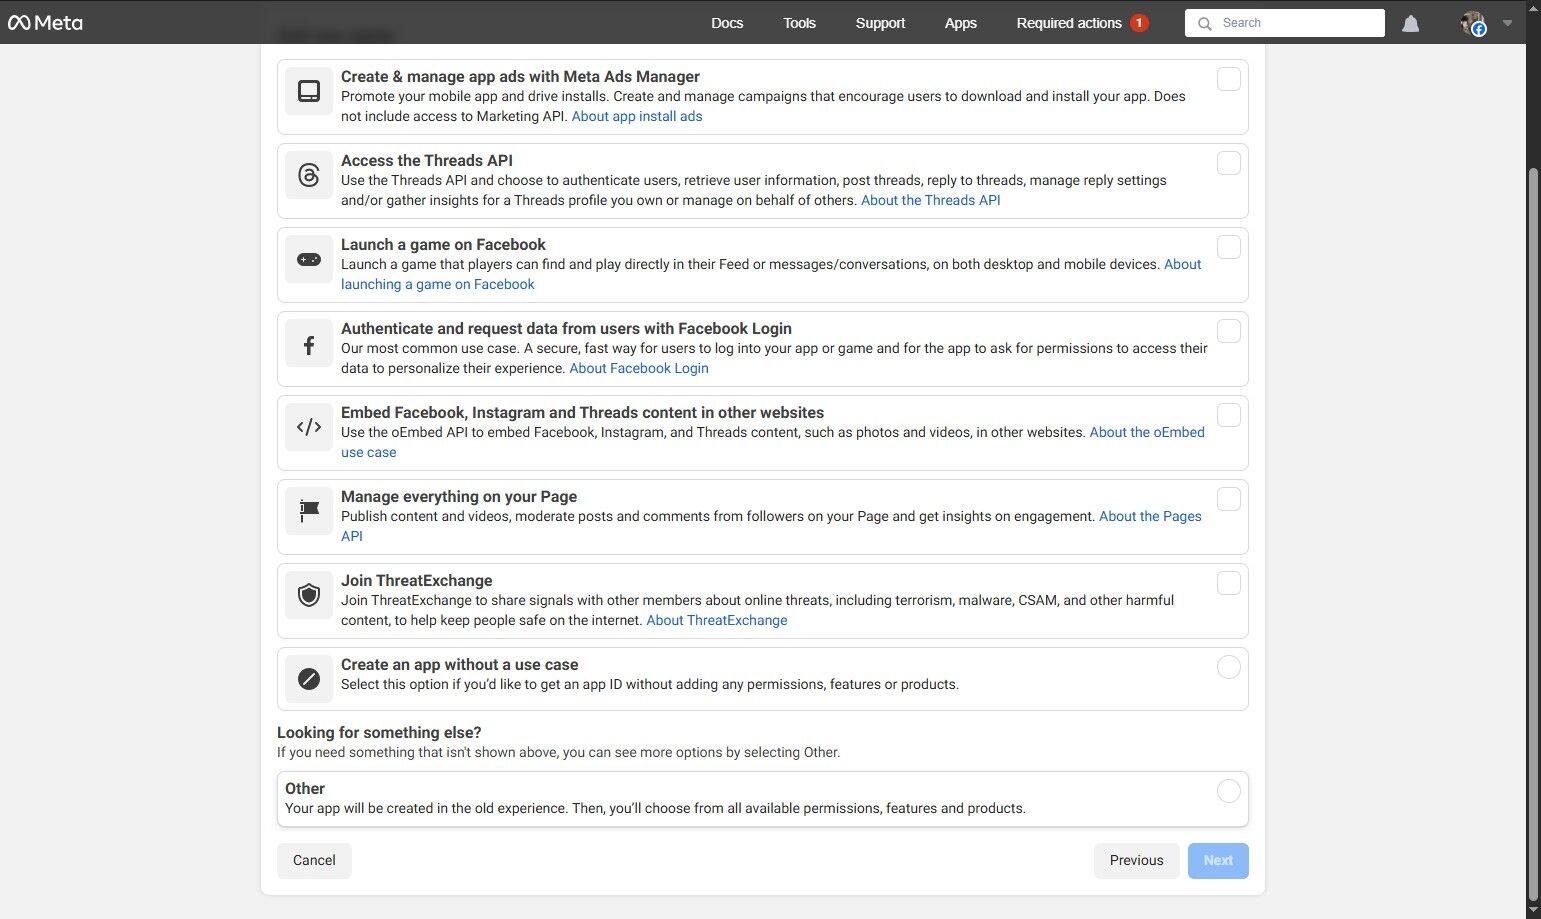Image resolution: width=1541 pixels, height=919 pixels.
Task: Click the no-use-case slash icon
Action: click(308, 678)
